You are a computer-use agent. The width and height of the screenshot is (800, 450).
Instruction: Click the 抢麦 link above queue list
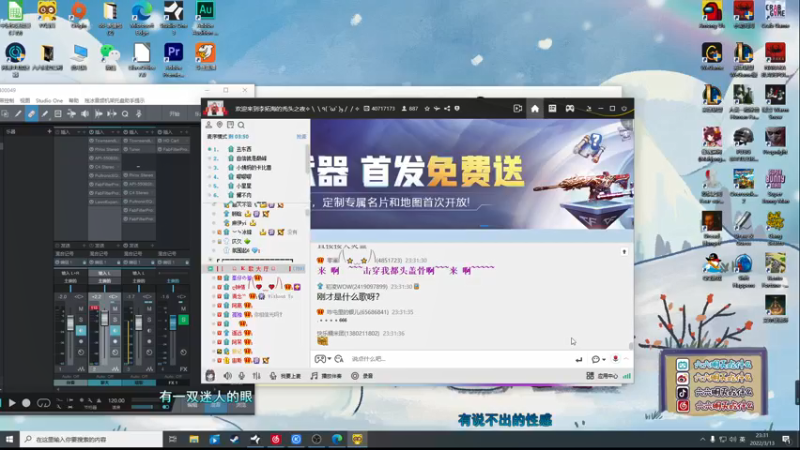click(x=302, y=137)
